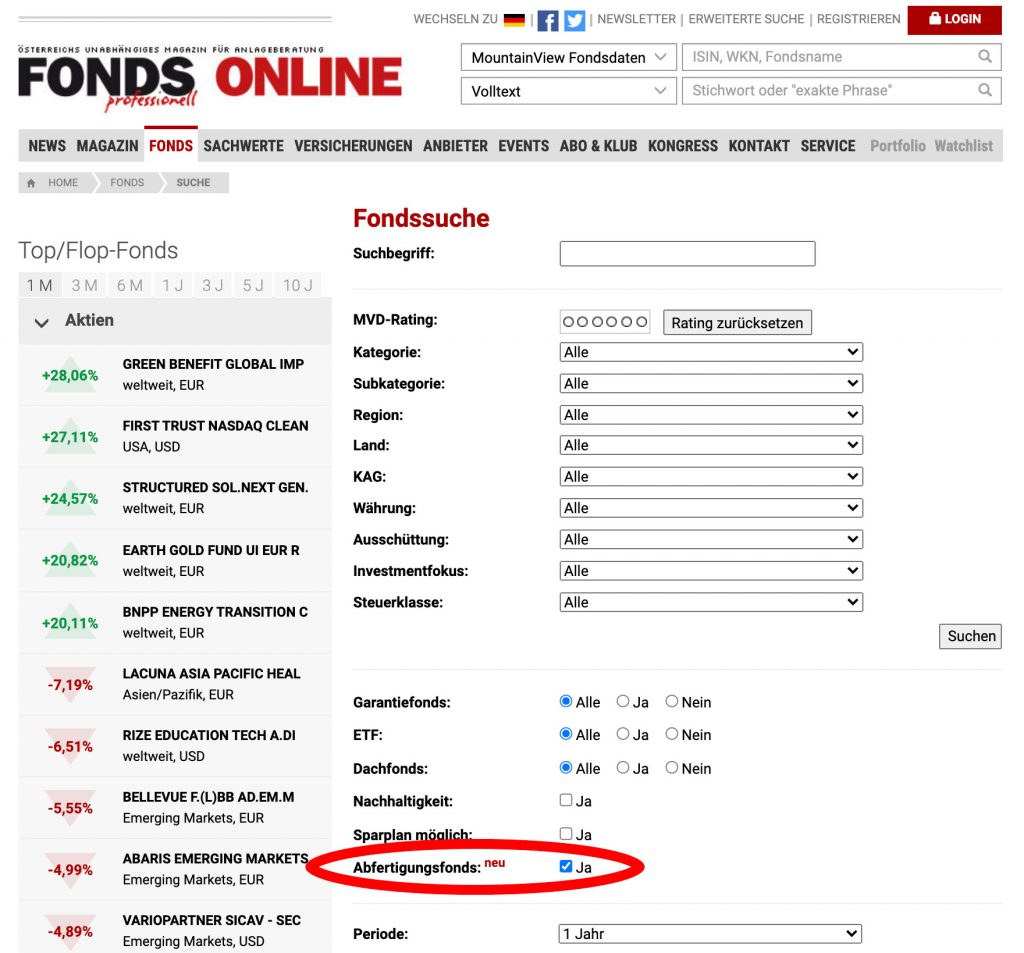Open the ERWEITERTE SUCHE link
1024x953 pixels.
tap(746, 20)
